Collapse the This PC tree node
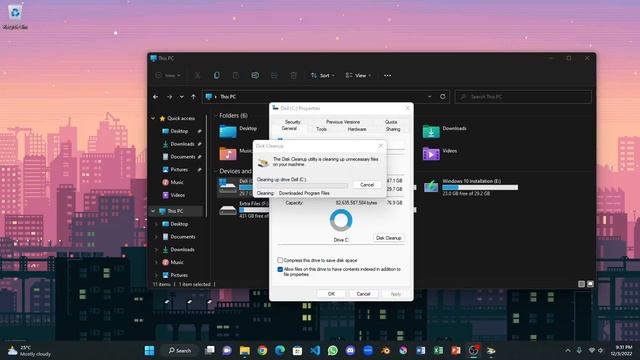Screen dimensions: 640x360 pyautogui.click(x=153, y=211)
